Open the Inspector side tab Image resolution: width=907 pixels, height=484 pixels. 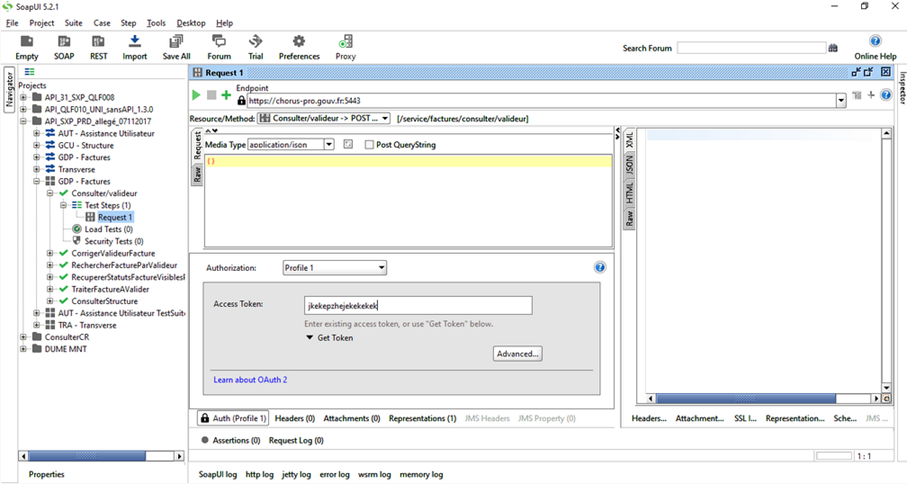point(902,88)
